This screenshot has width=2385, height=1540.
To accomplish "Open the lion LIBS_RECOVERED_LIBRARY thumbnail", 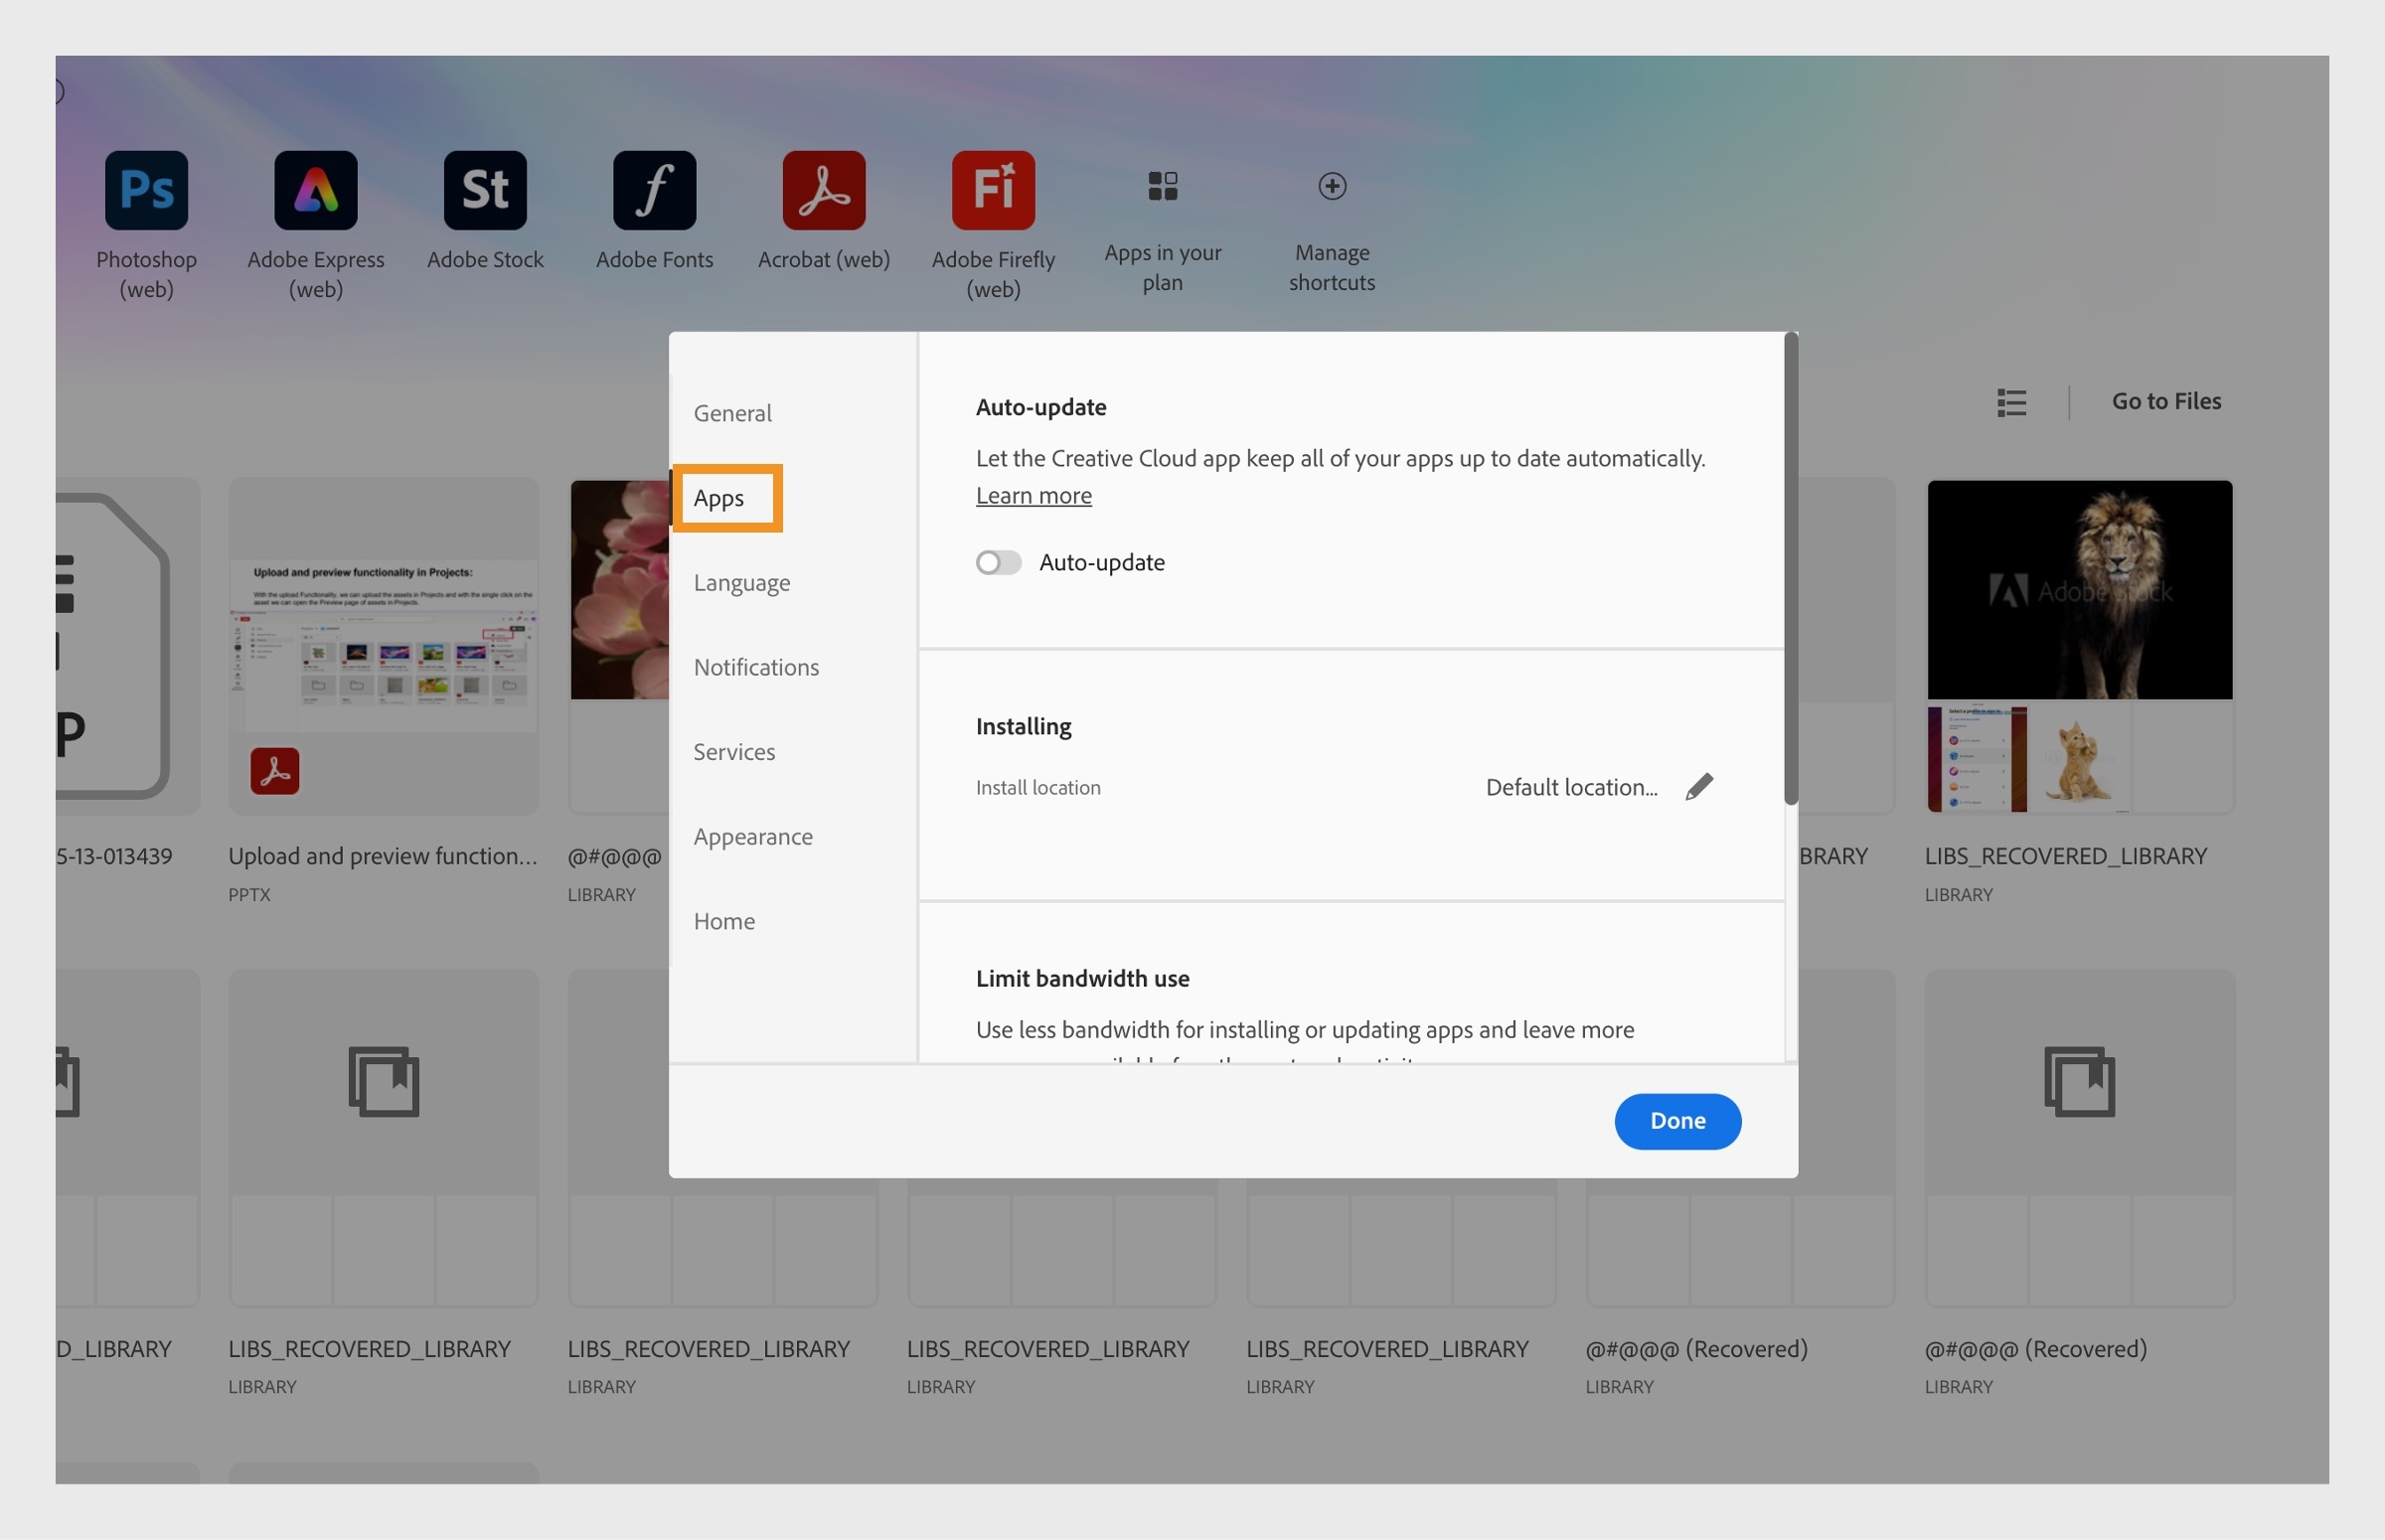I will pyautogui.click(x=2079, y=589).
